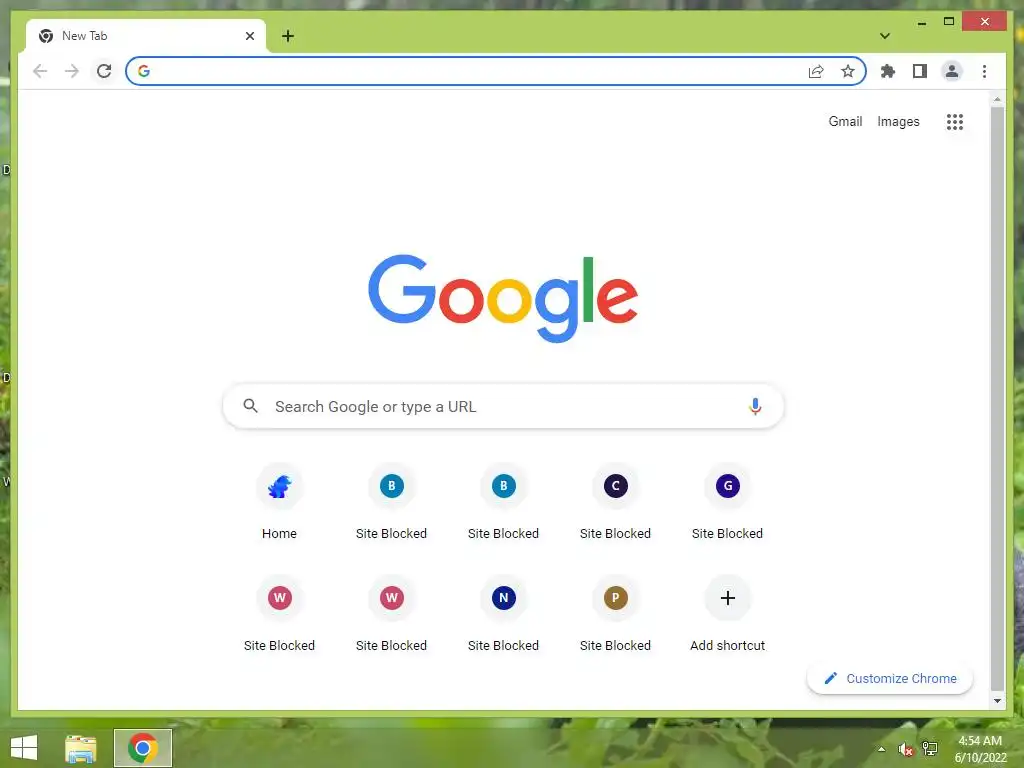Image resolution: width=1024 pixels, height=768 pixels.
Task: Click the forward navigation arrow
Action: point(72,71)
